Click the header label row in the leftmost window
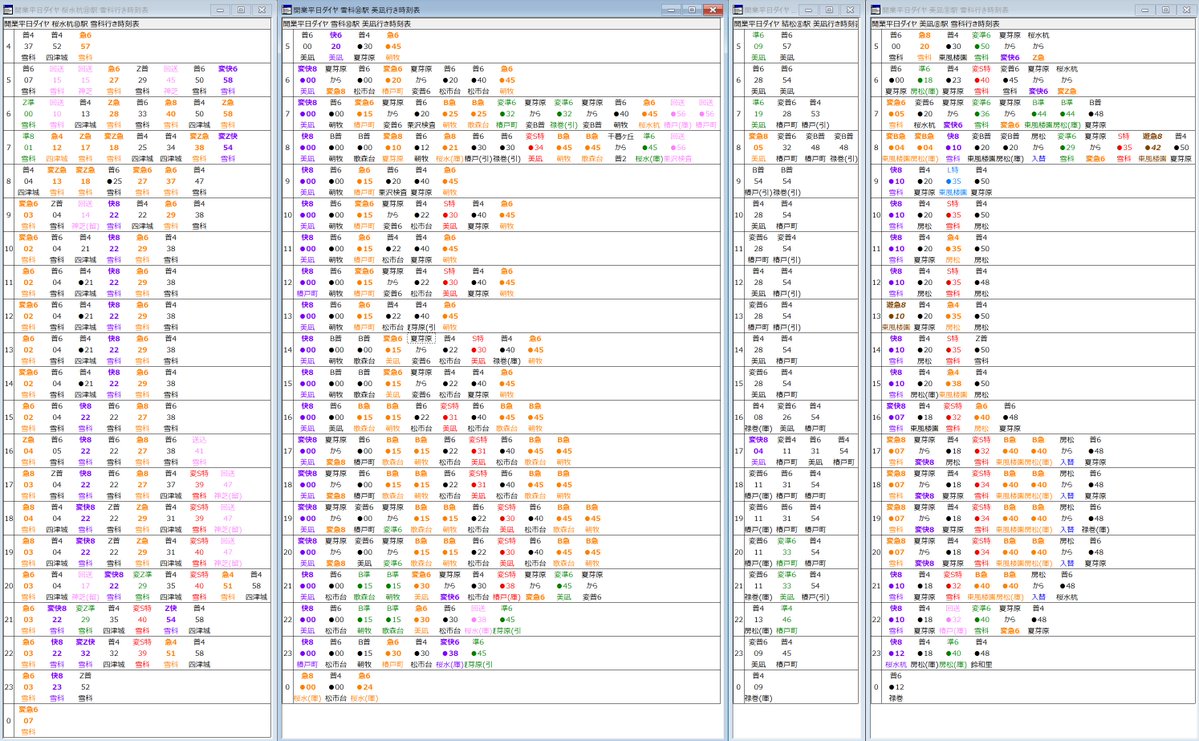1199x741 pixels. coord(137,24)
